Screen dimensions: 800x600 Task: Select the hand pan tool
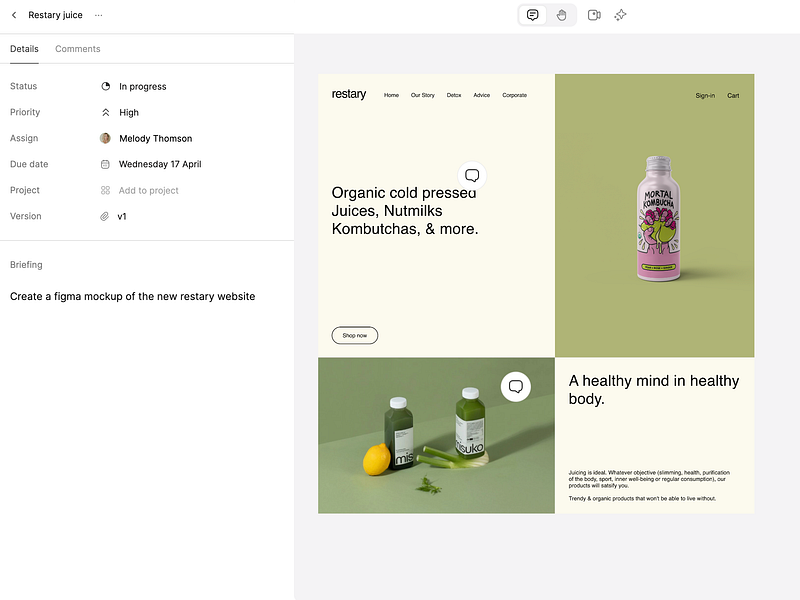(561, 15)
